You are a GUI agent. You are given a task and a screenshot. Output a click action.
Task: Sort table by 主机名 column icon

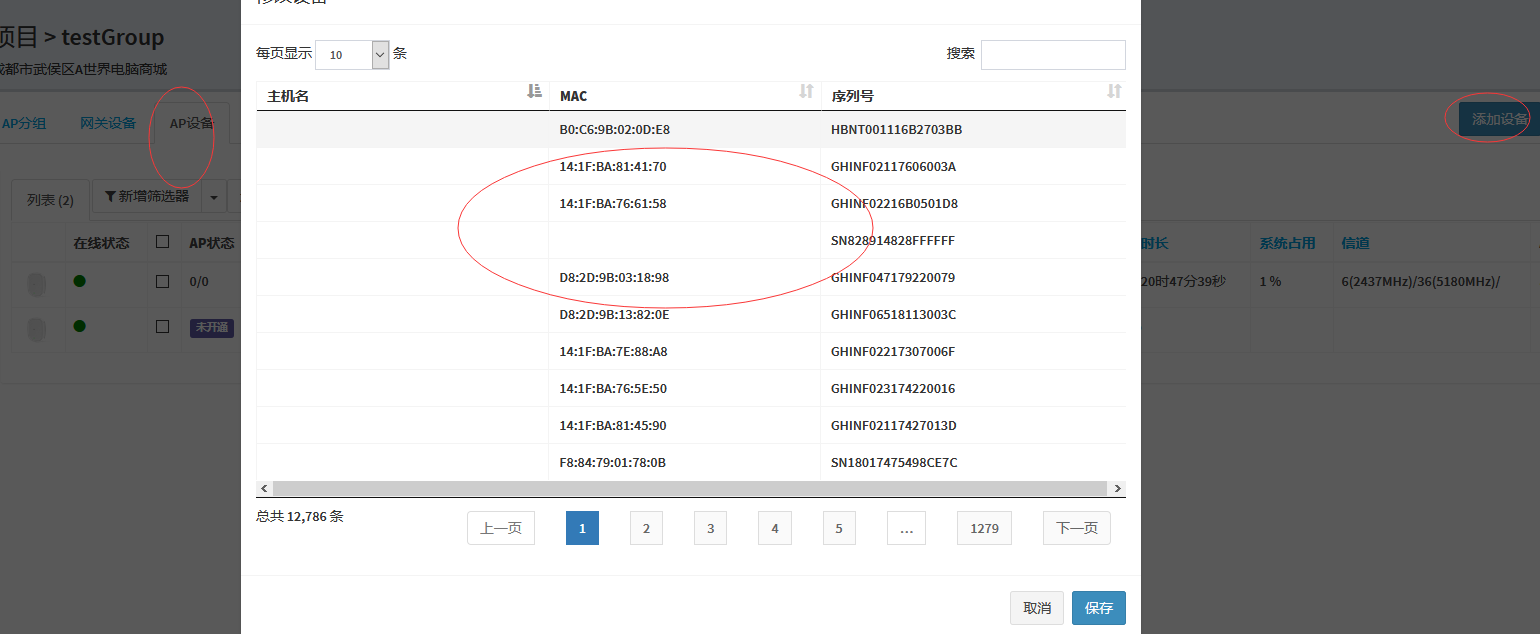534,92
